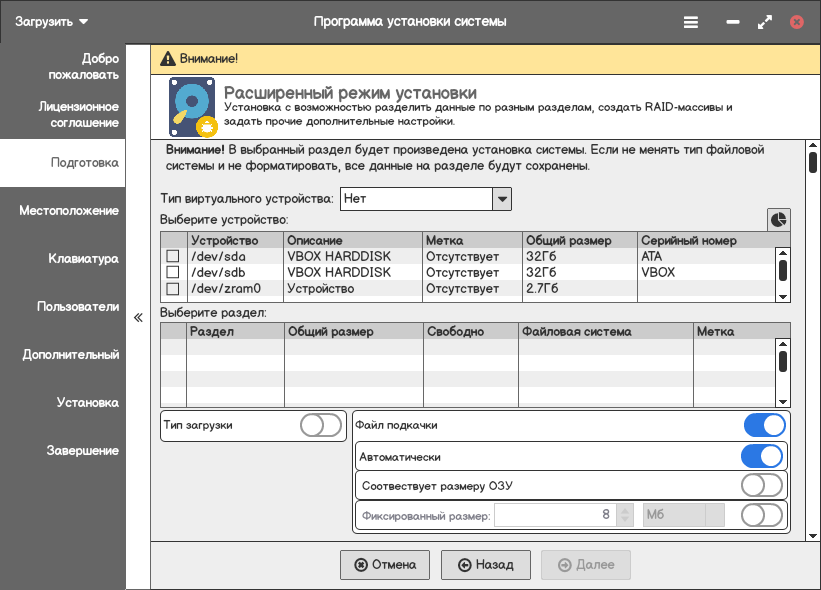821x590 pixels.
Task: Open the Загрузить dropdown menu
Action: (51, 21)
